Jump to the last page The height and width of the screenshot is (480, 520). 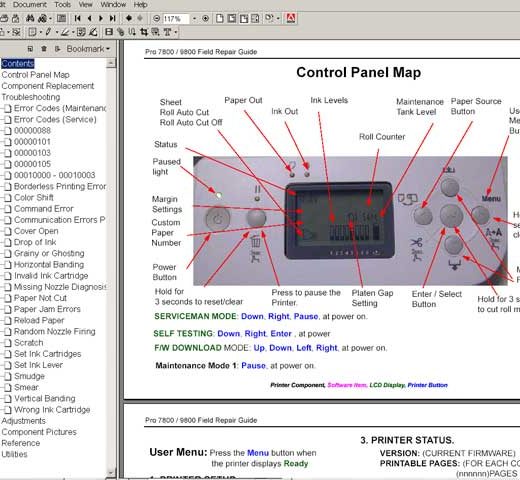(x=113, y=18)
